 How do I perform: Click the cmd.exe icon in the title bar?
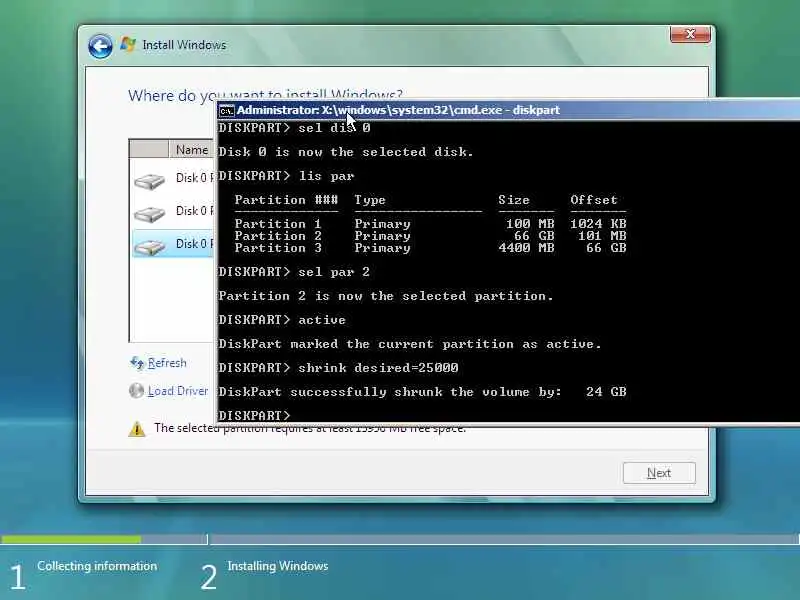click(x=226, y=110)
